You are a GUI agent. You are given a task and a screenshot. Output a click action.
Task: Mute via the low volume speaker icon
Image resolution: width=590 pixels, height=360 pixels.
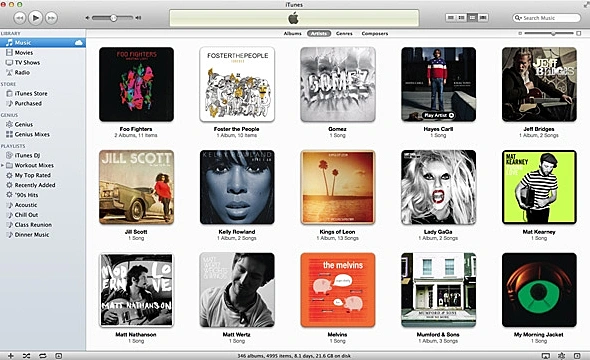click(87, 18)
